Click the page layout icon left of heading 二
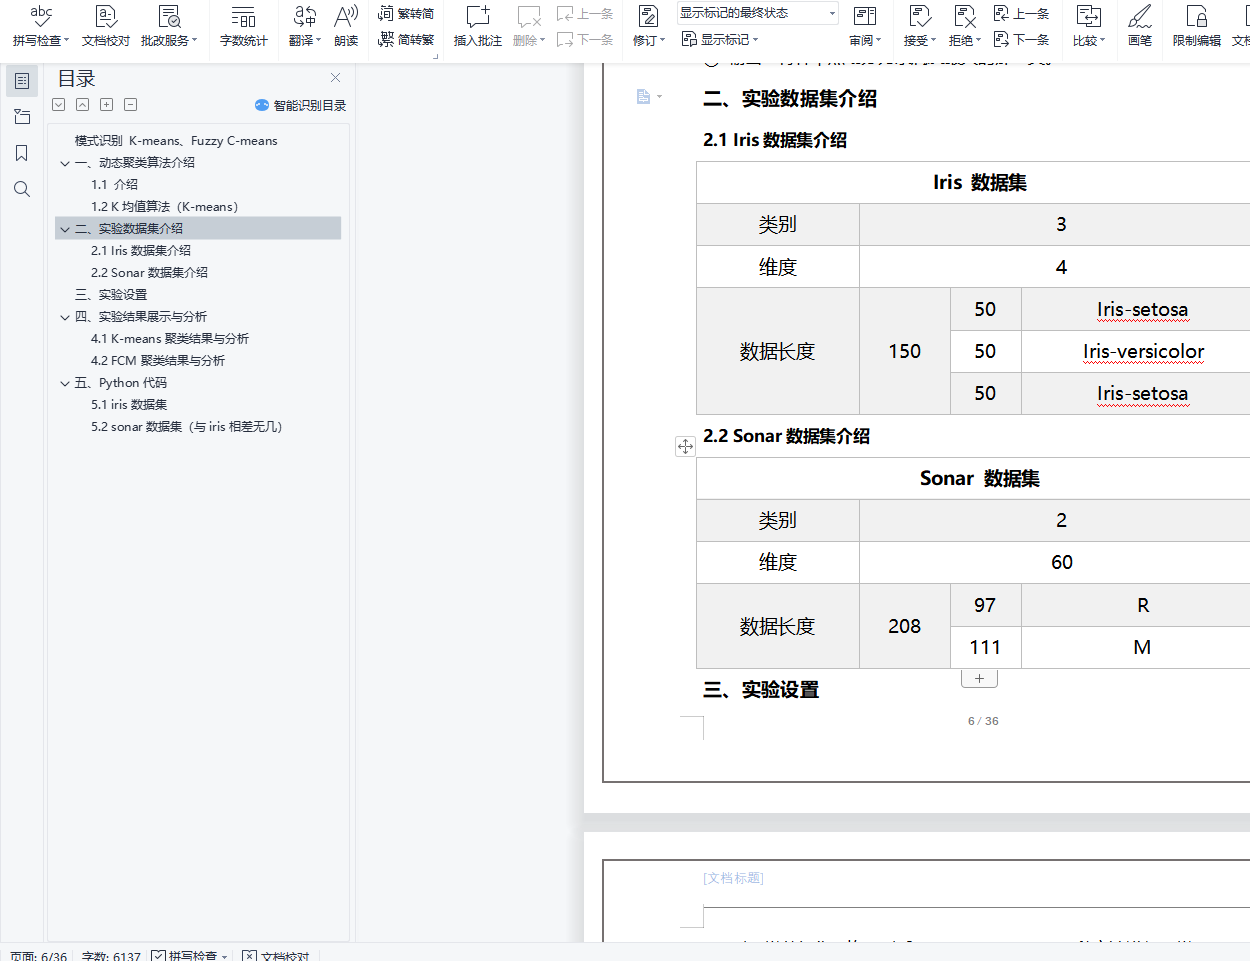1250x961 pixels. tap(644, 96)
